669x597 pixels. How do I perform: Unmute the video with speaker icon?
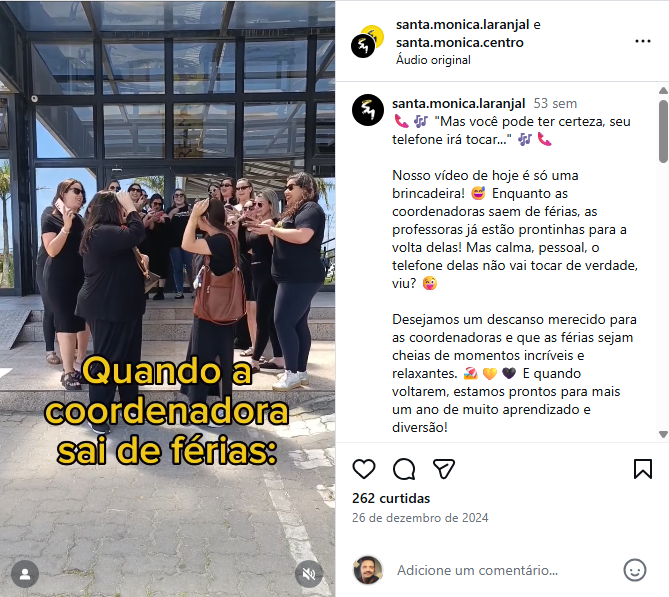309,574
